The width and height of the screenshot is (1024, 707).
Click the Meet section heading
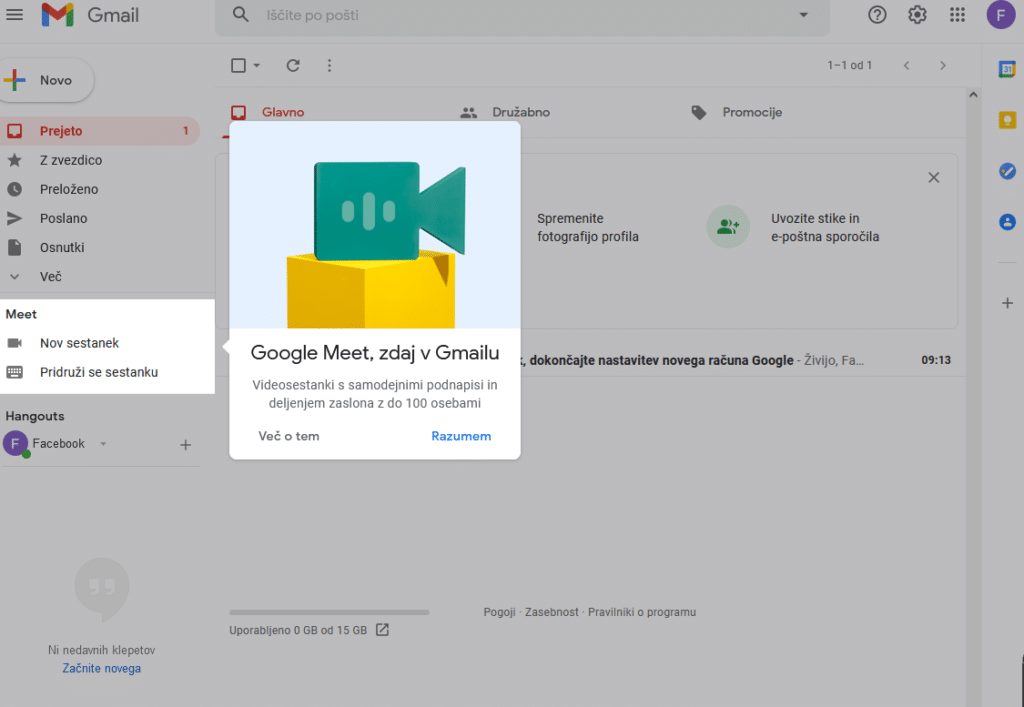coord(21,314)
